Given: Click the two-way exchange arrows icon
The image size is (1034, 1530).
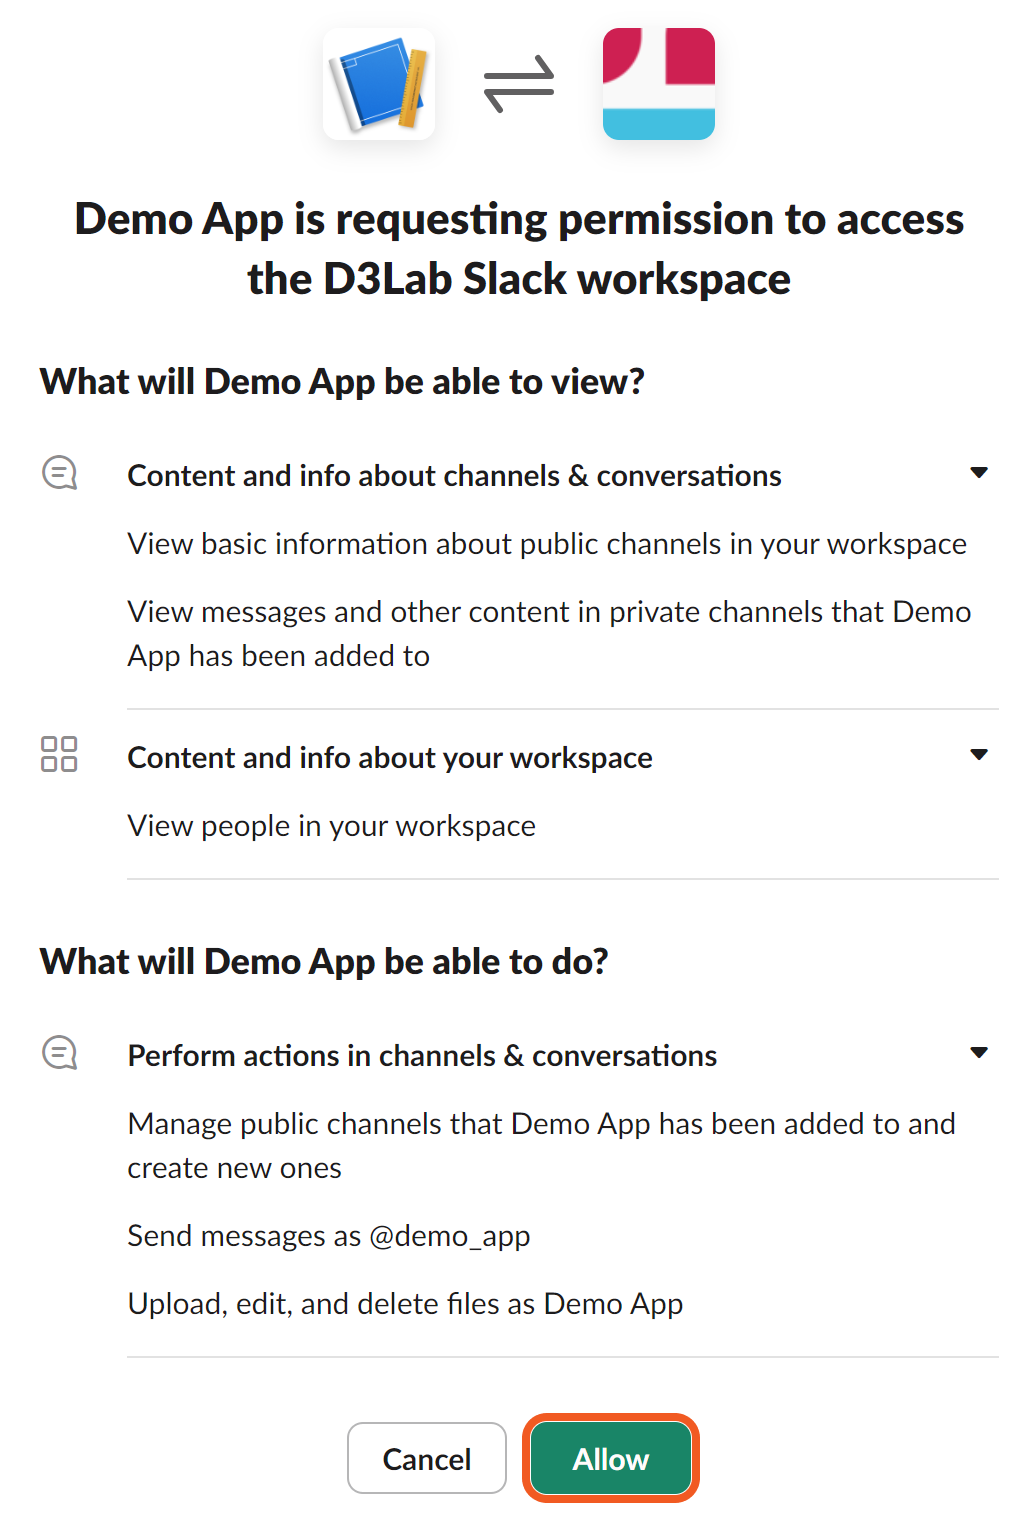Looking at the screenshot, I should [518, 84].
